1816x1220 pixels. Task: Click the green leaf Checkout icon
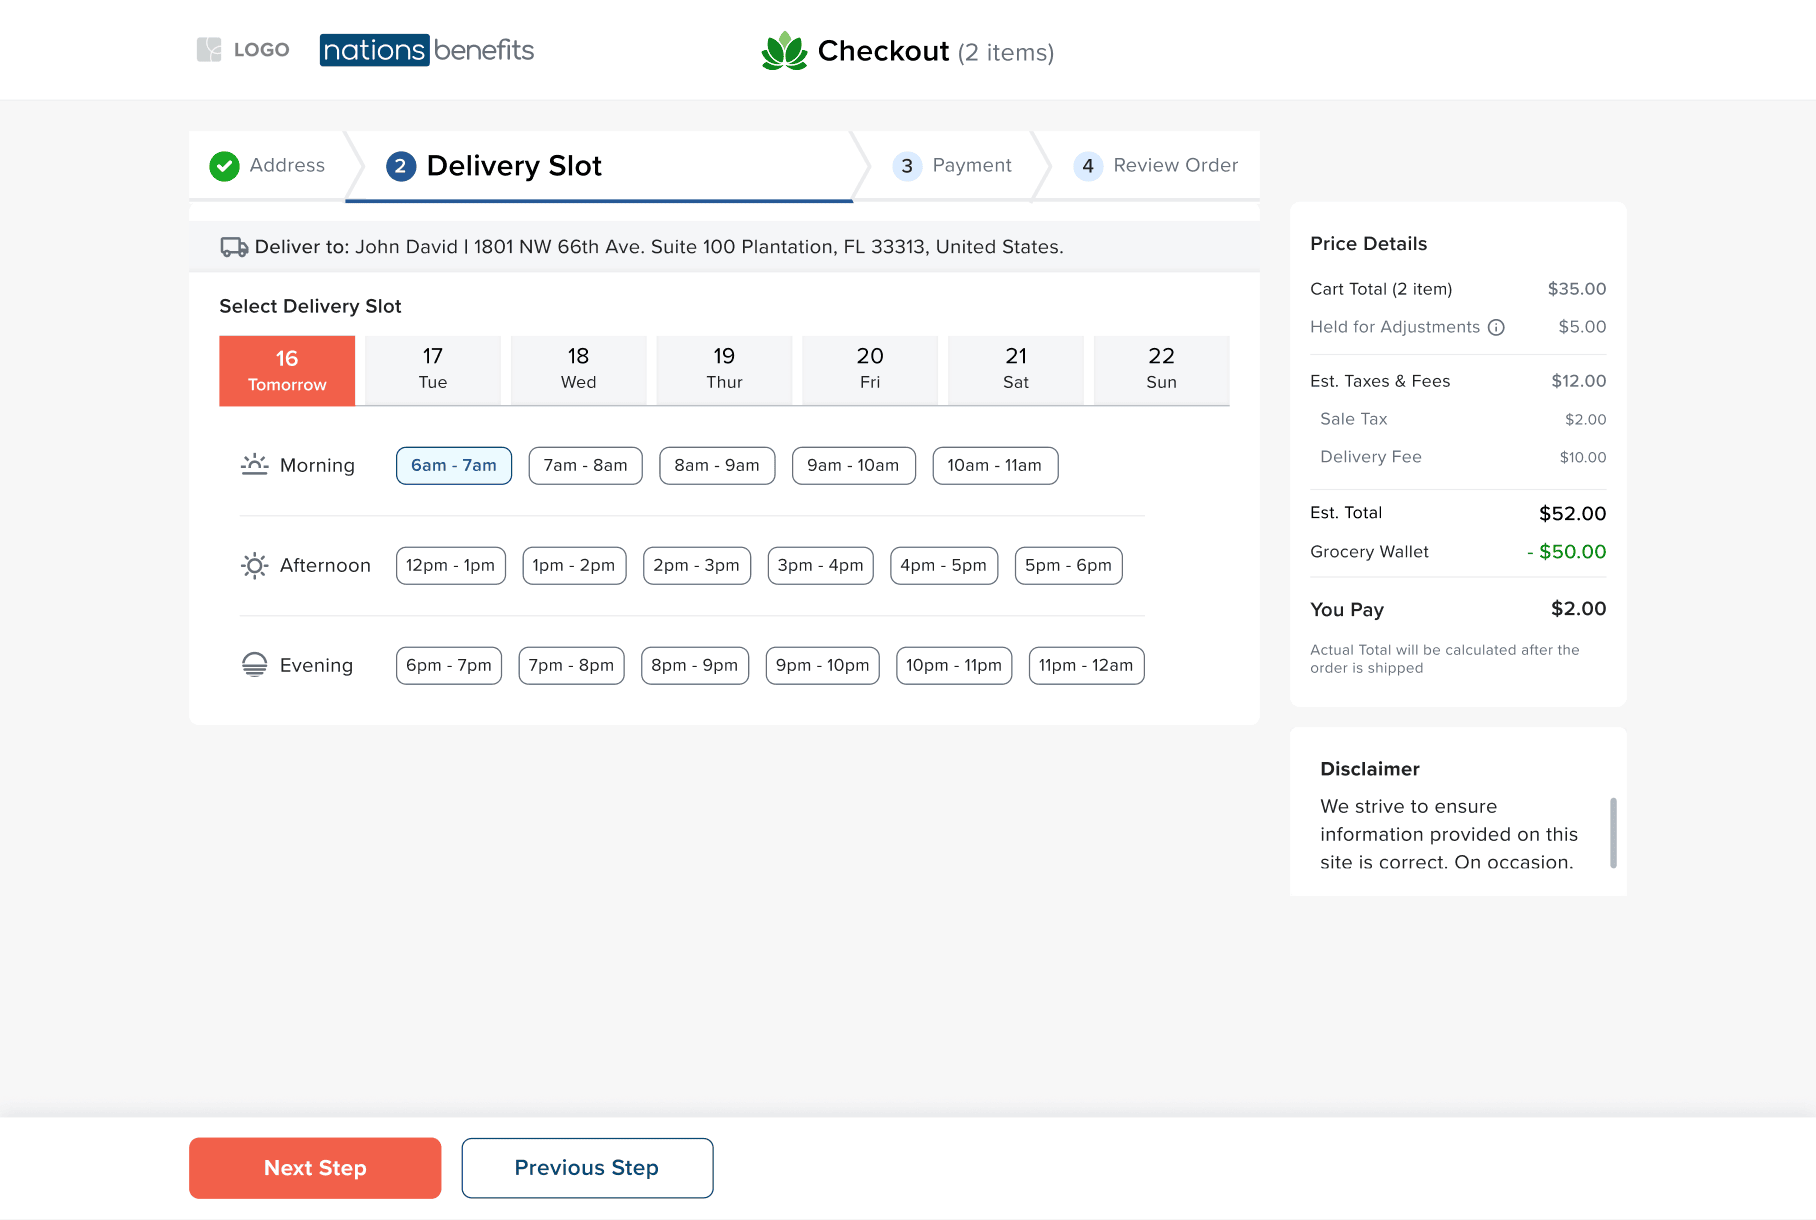[x=784, y=50]
